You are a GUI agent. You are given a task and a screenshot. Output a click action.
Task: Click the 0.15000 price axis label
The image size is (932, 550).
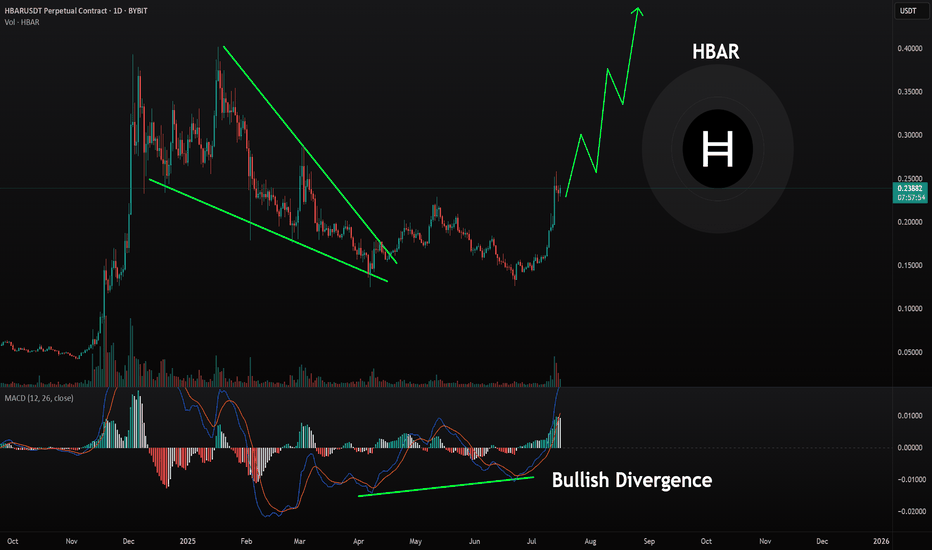[x=910, y=266]
